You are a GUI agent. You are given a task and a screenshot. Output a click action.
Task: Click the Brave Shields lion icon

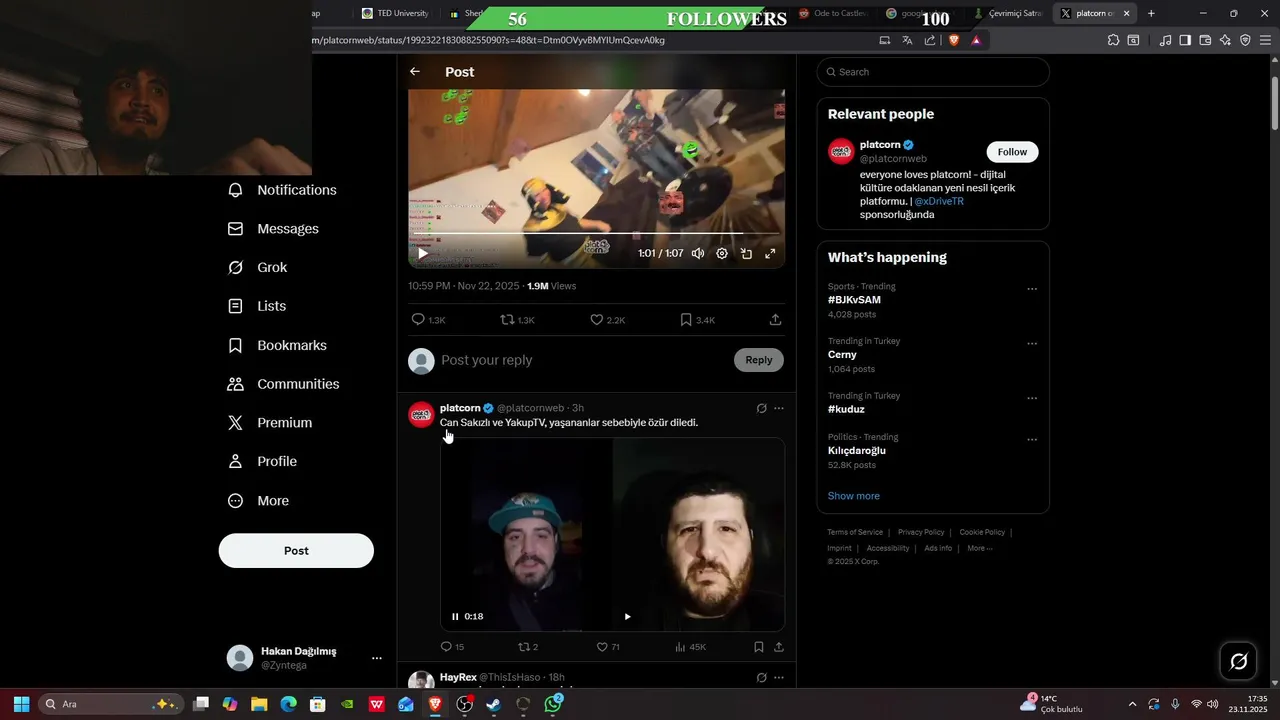click(x=953, y=40)
